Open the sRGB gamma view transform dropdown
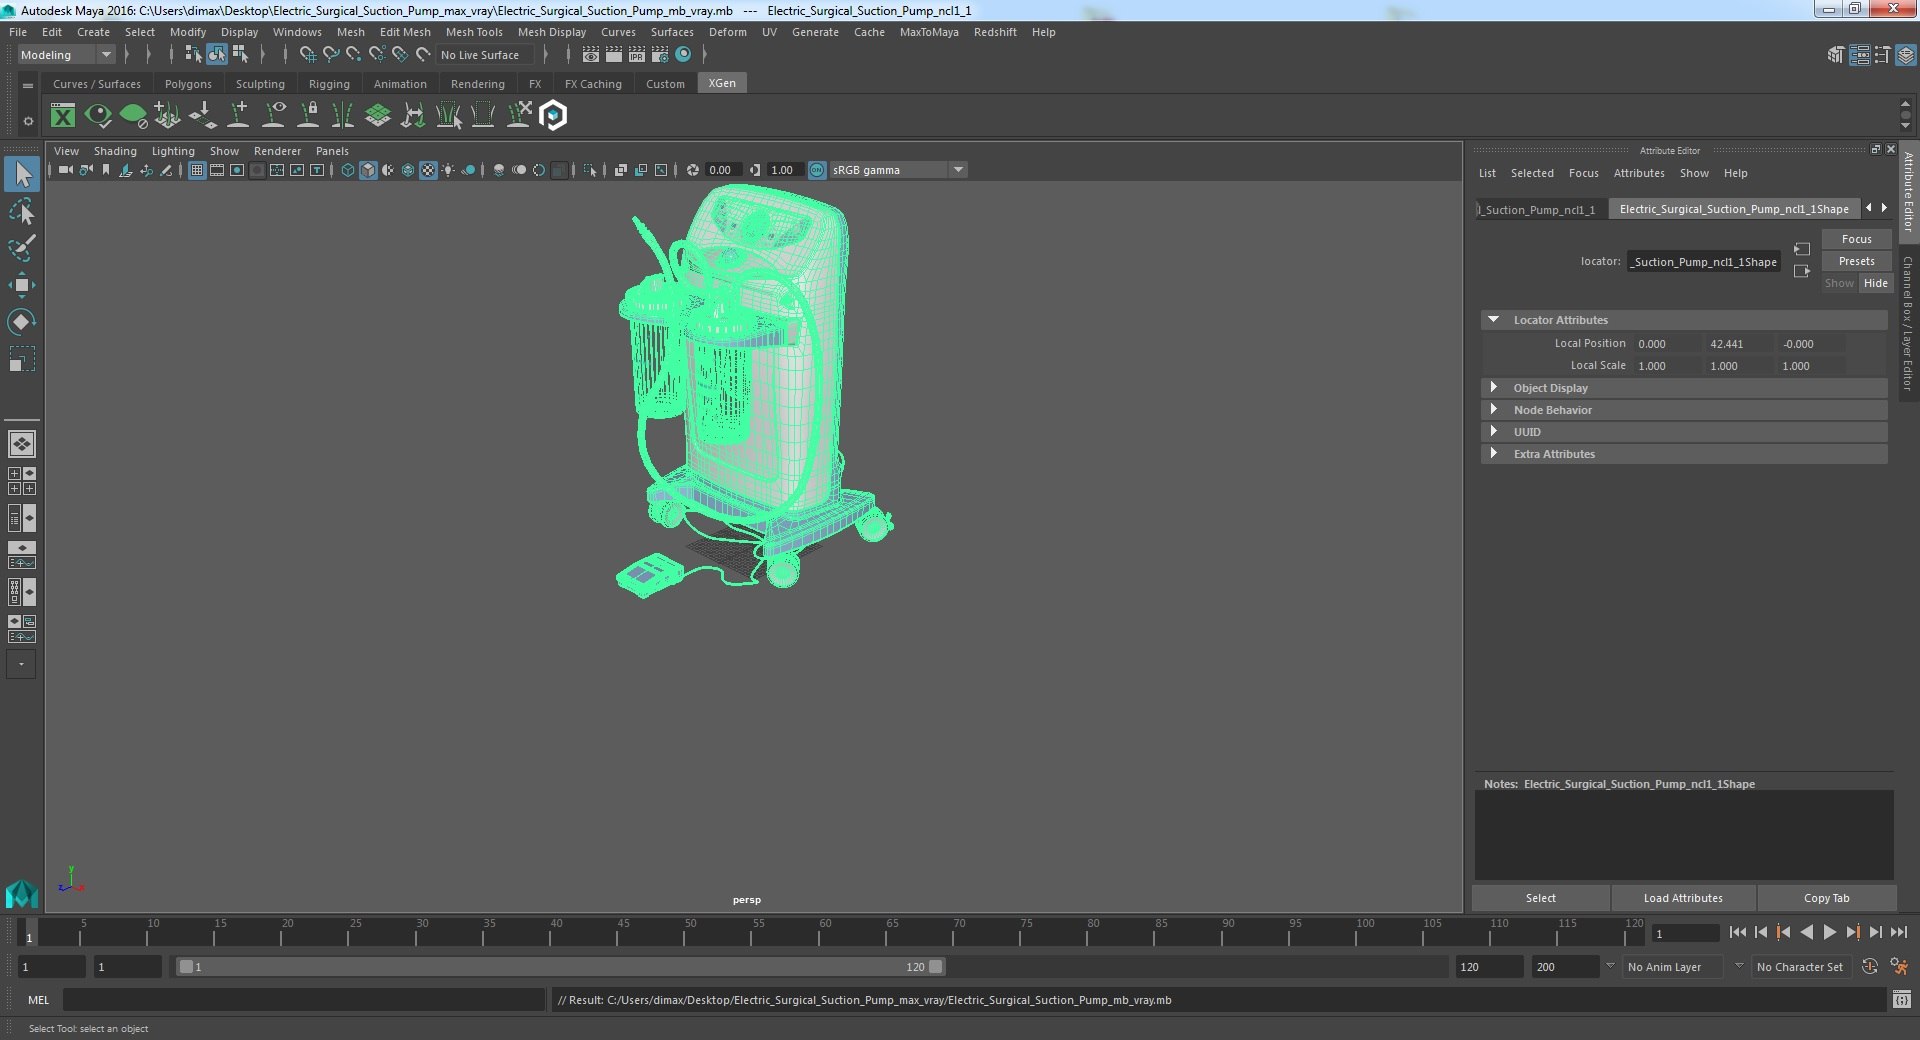Image resolution: width=1920 pixels, height=1040 pixels. [x=958, y=170]
